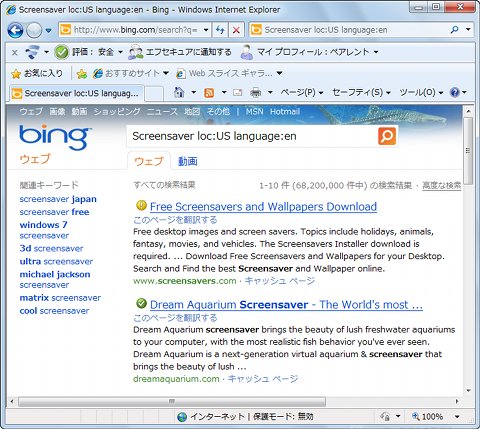Close the F-Secure toolbar with the X
480x429 pixels.
click(14, 52)
